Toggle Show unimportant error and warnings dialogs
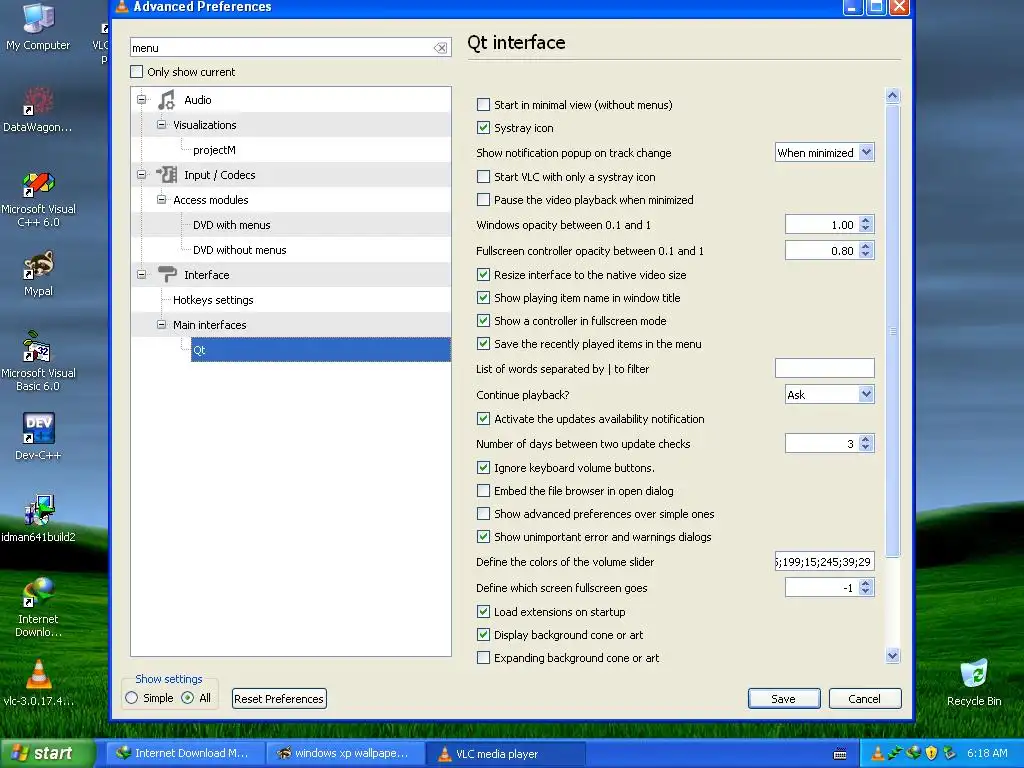This screenshot has width=1024, height=768. pos(483,537)
